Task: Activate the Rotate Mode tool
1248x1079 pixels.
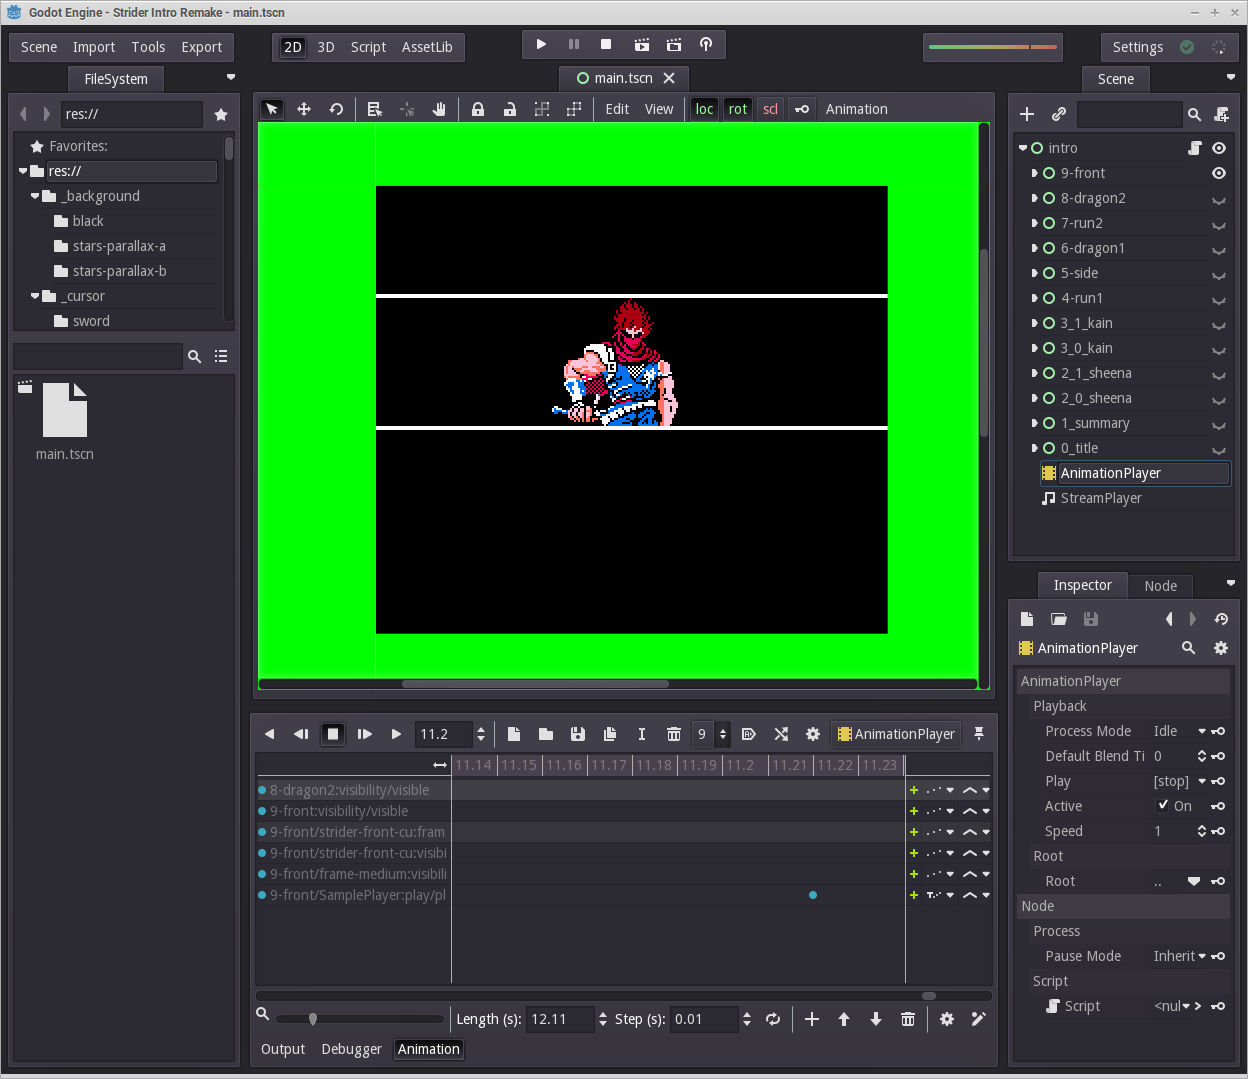Action: [x=336, y=109]
